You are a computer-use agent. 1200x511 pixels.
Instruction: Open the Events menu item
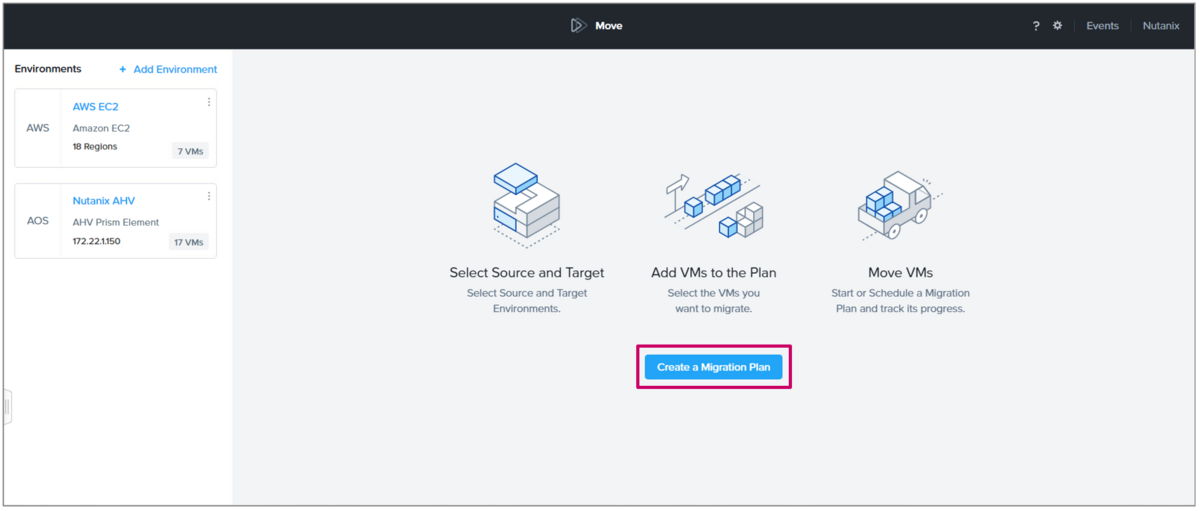1102,26
